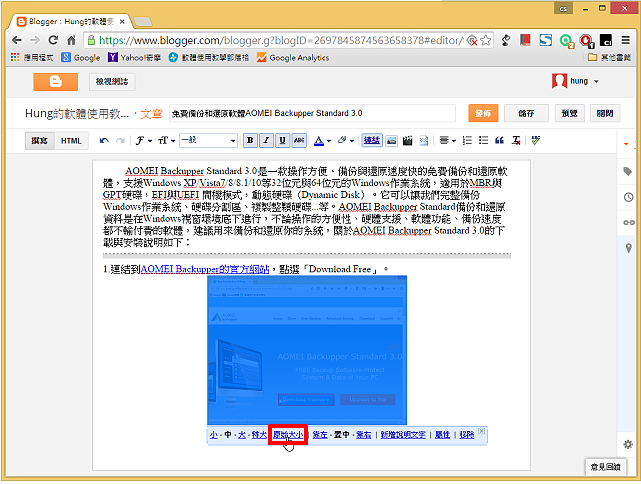Click the remove image (移除) link
The height and width of the screenshot is (484, 641).
[x=467, y=435]
